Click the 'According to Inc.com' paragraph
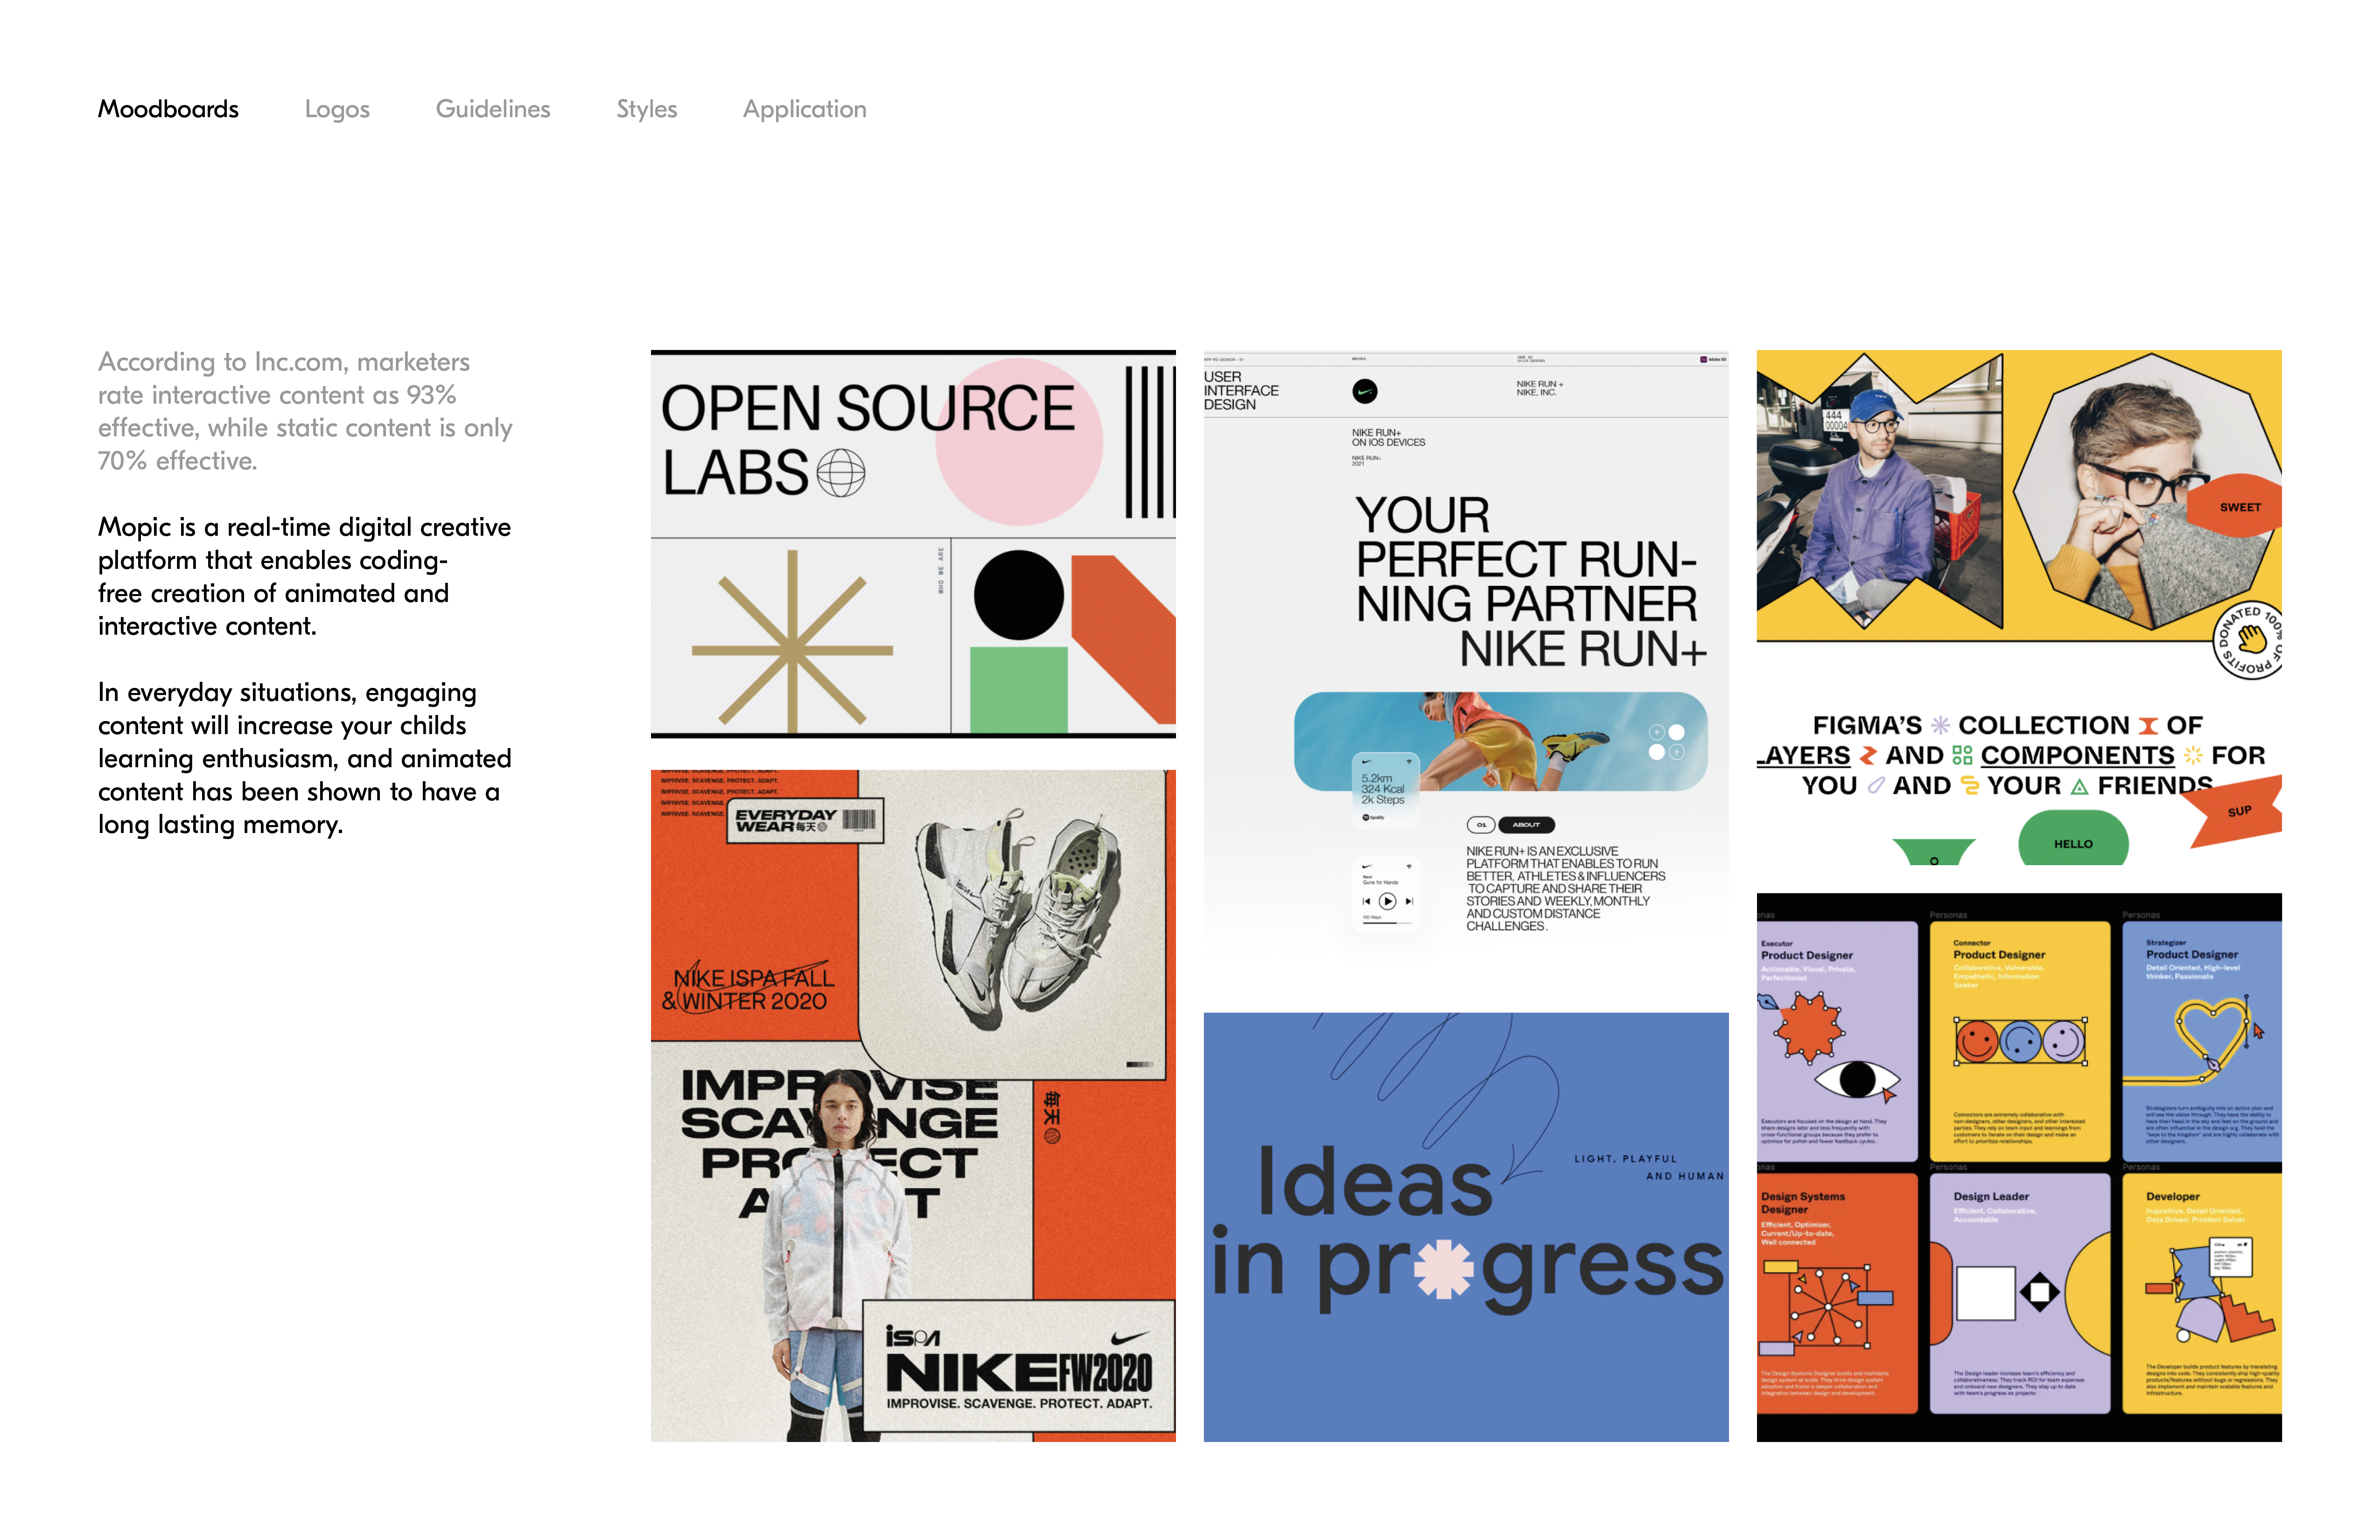The image size is (2380, 1540). click(x=305, y=411)
